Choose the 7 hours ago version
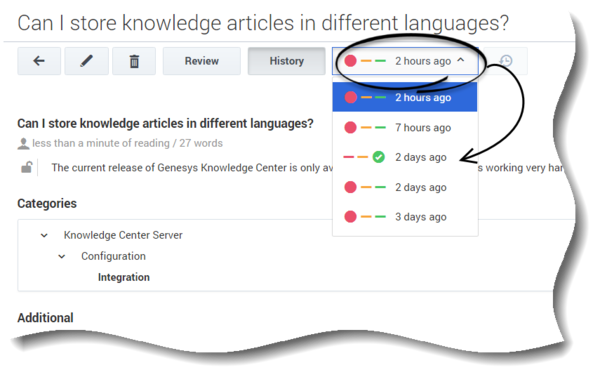 coord(405,127)
